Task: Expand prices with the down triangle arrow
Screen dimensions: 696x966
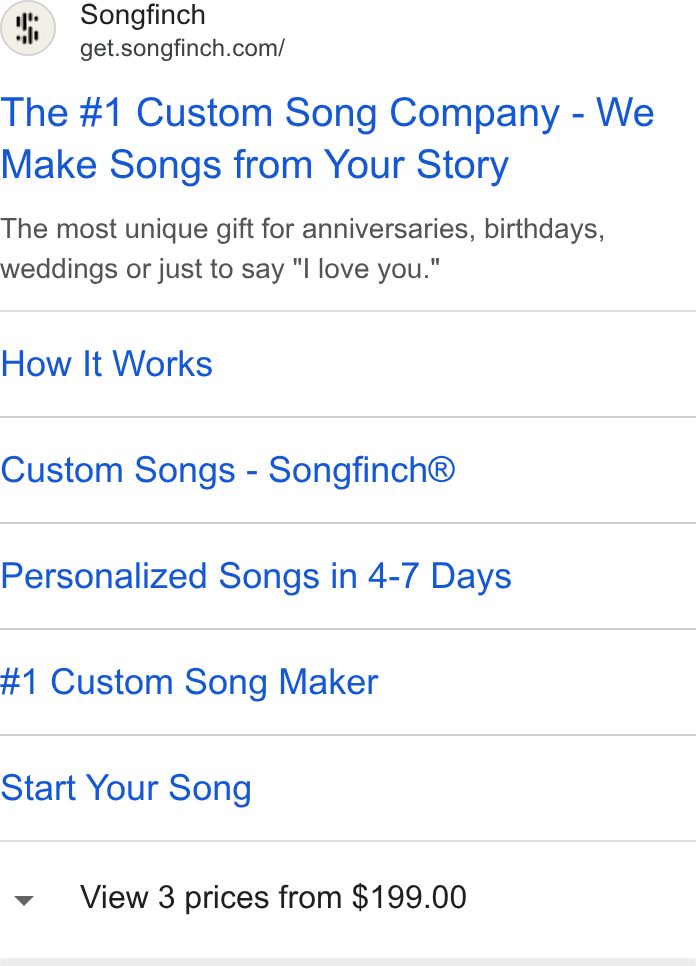Action: [x=24, y=901]
